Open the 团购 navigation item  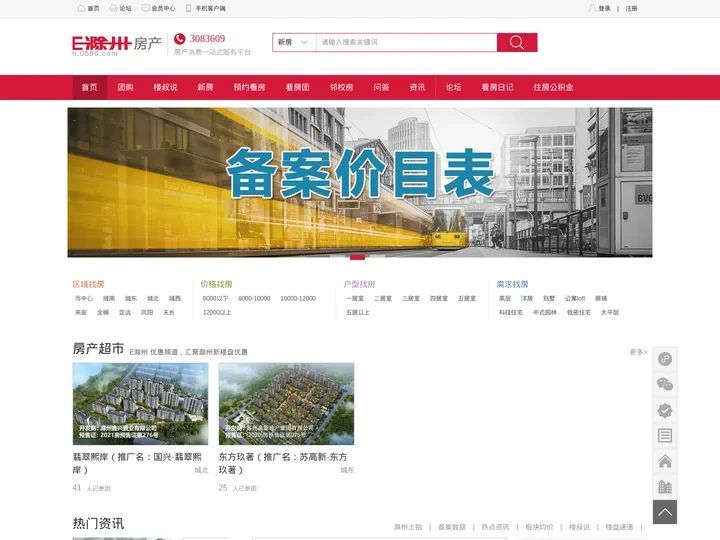coord(125,87)
